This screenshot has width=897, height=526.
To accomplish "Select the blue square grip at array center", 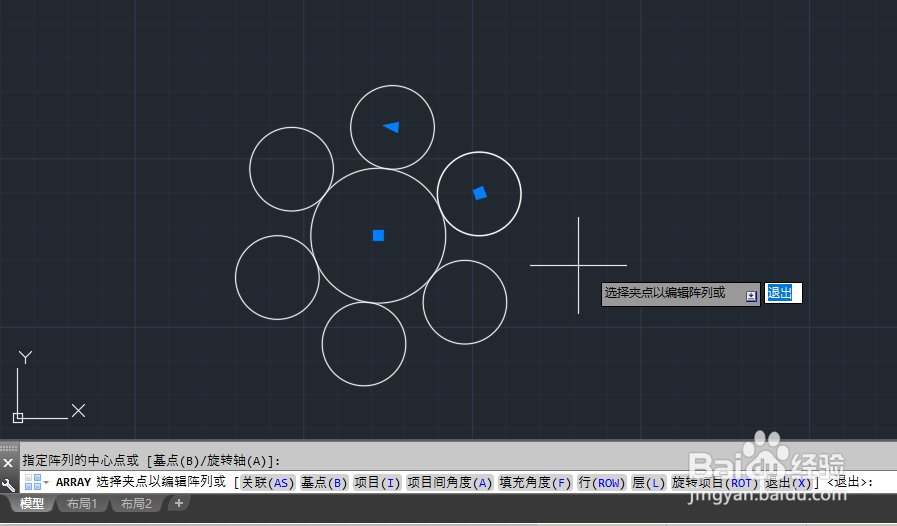I will point(378,235).
